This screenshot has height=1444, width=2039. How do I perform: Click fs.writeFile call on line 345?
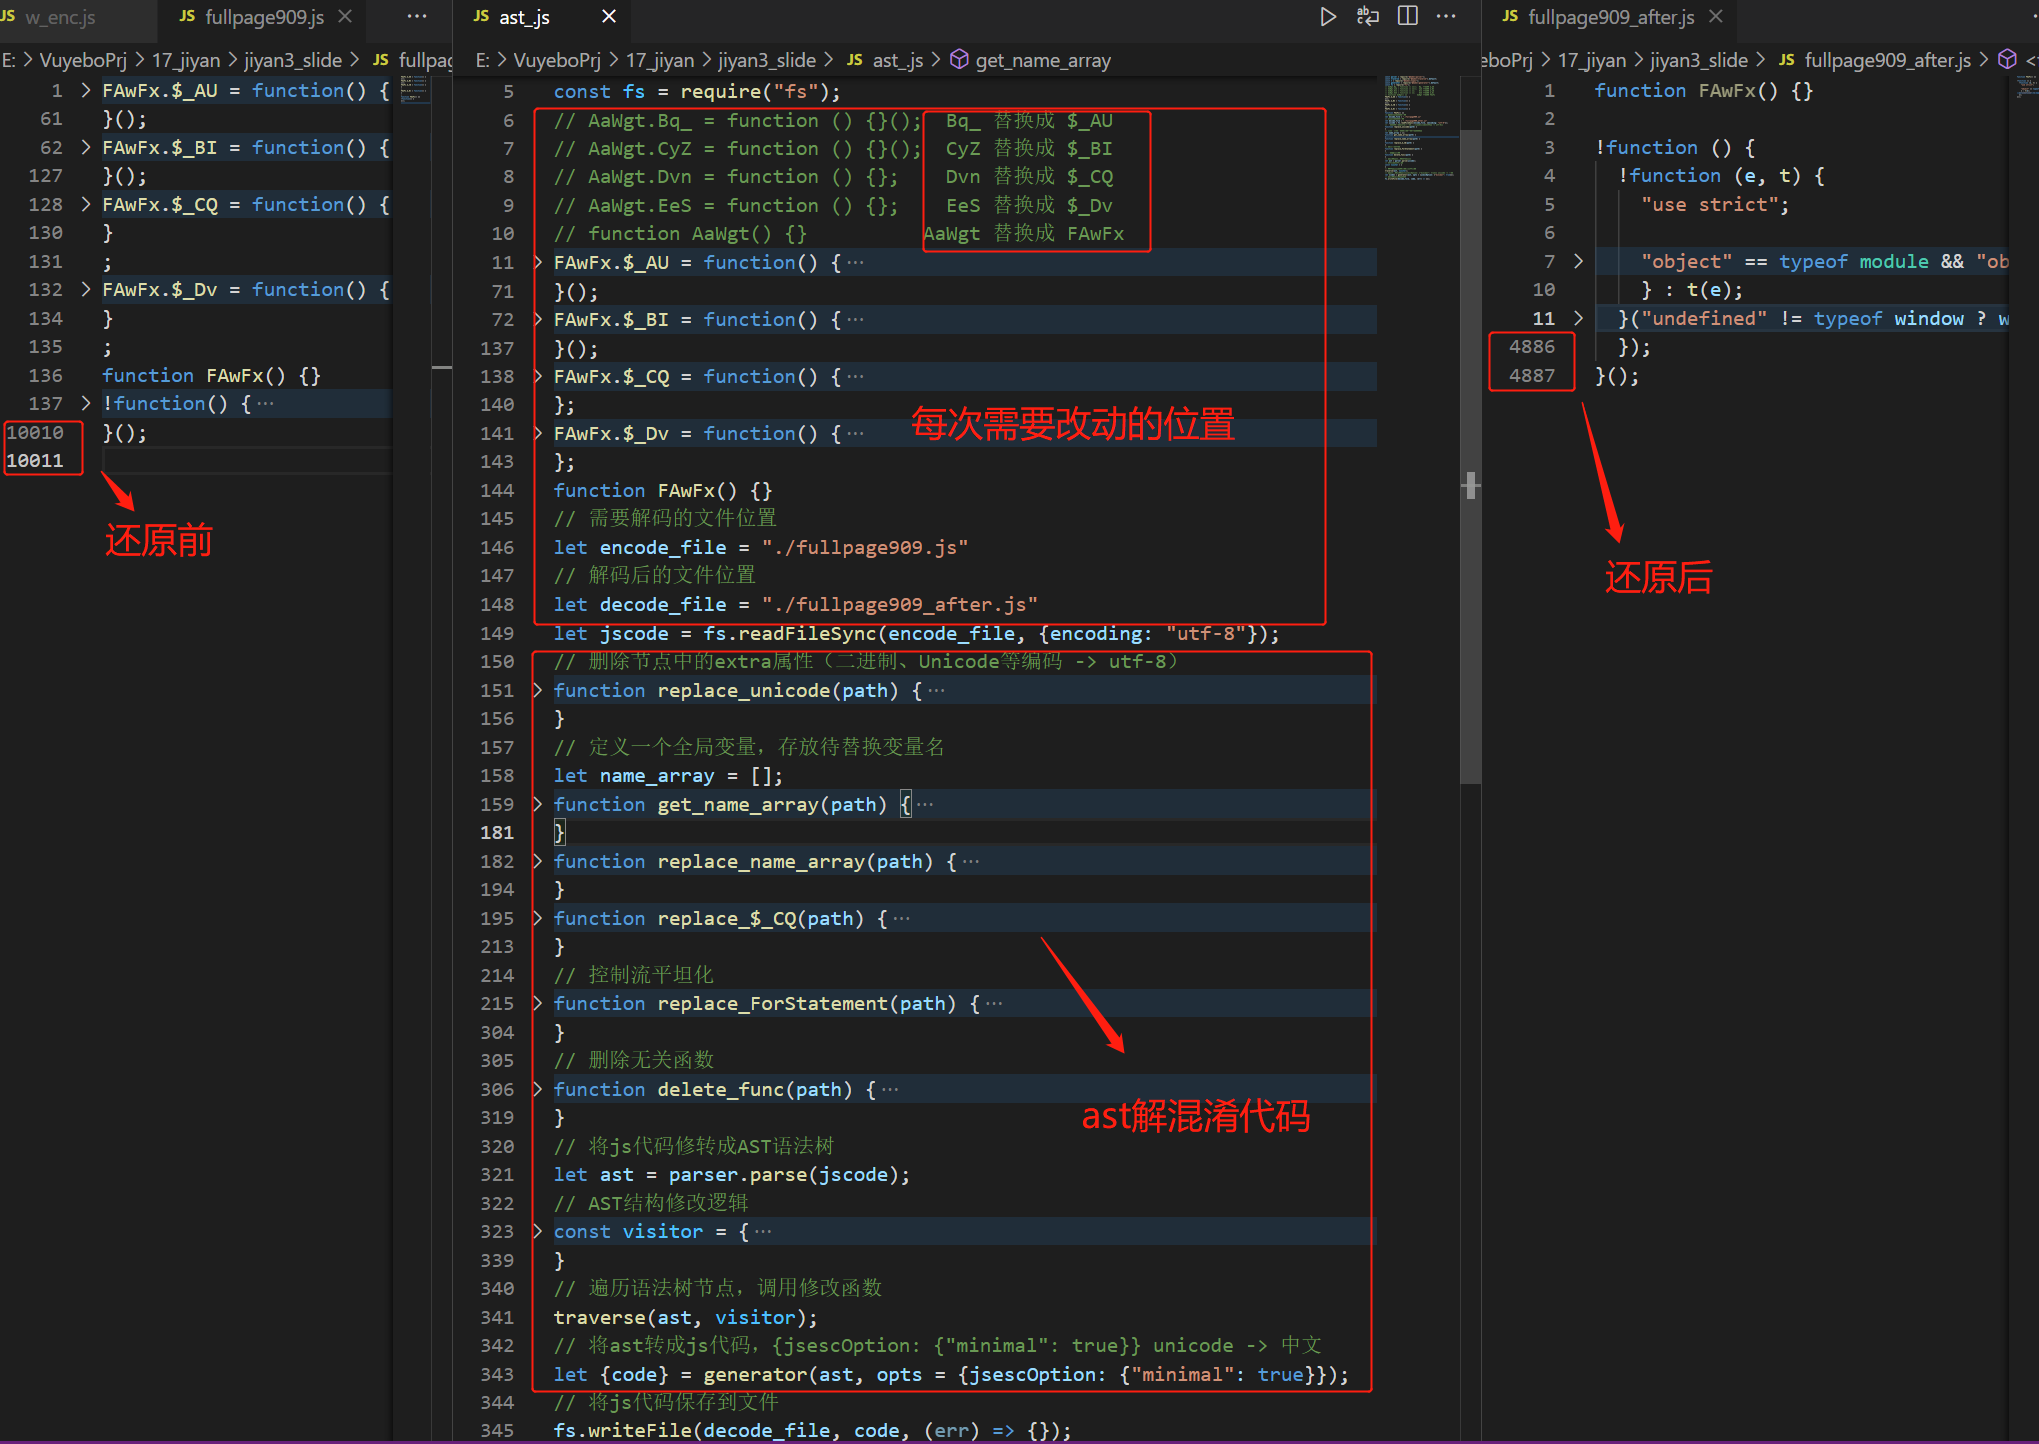812,1431
